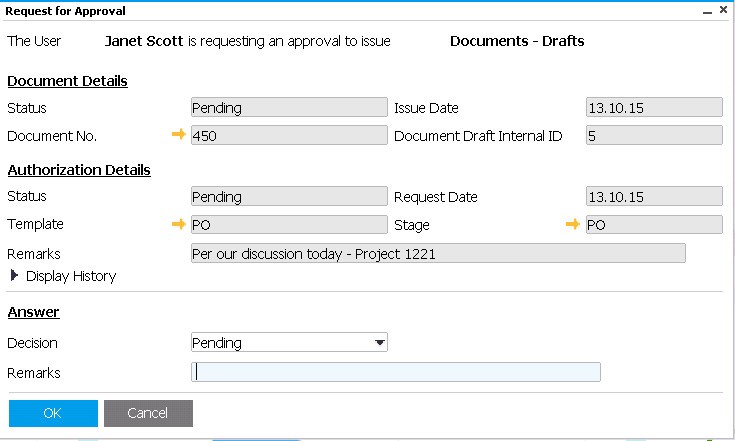
Task: Click the Issue Date field
Action: pyautogui.click(x=654, y=108)
